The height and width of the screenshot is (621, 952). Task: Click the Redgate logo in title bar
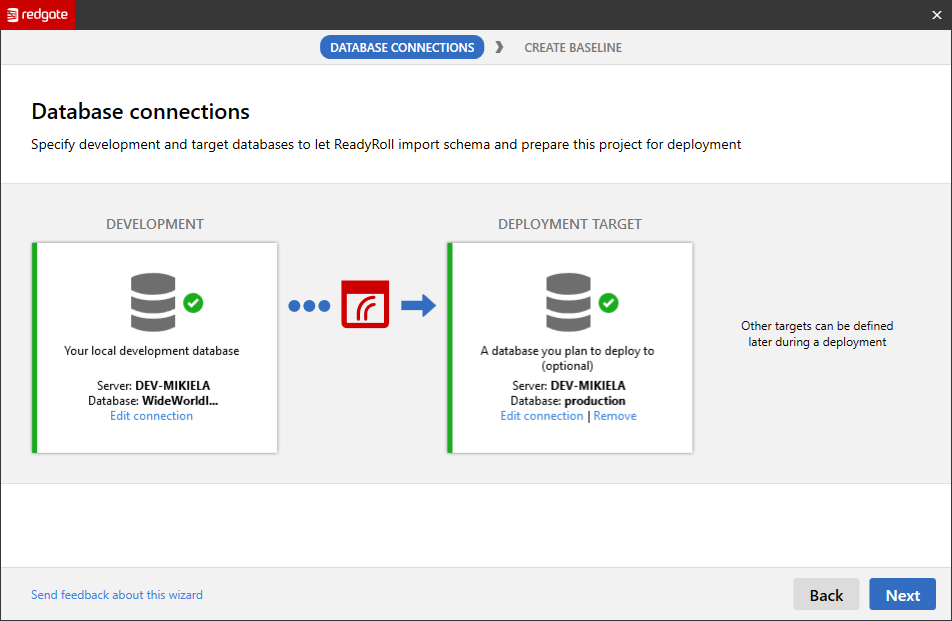(37, 14)
